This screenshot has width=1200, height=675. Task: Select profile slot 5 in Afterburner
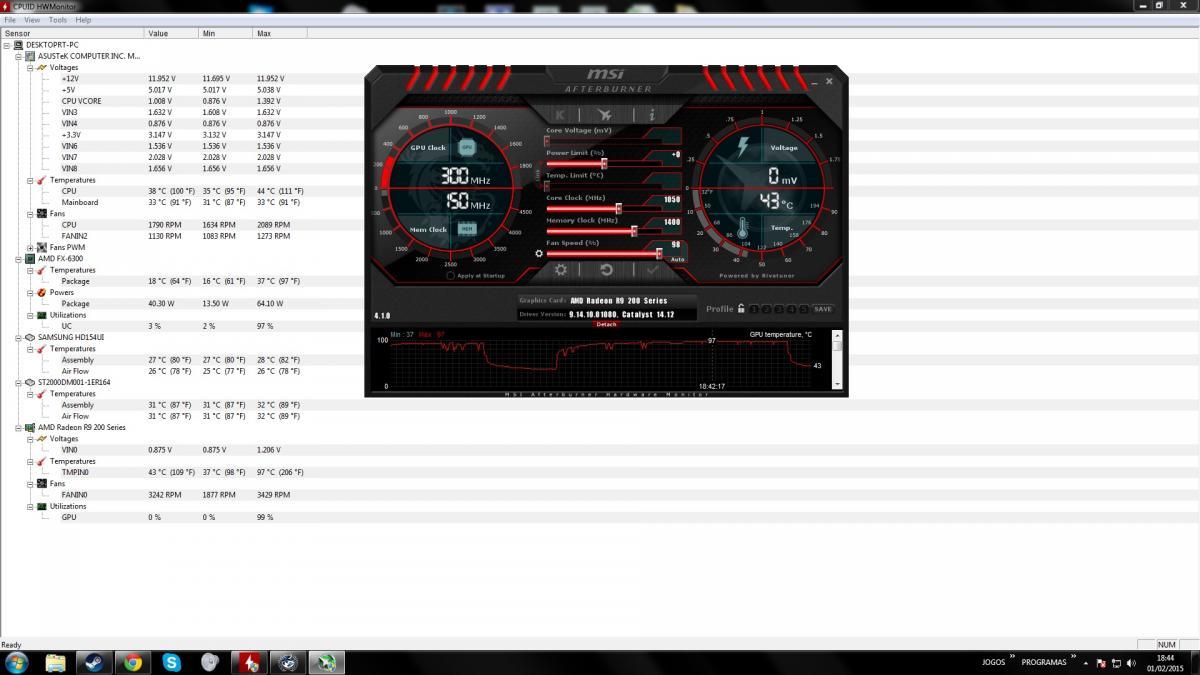pyautogui.click(x=803, y=309)
